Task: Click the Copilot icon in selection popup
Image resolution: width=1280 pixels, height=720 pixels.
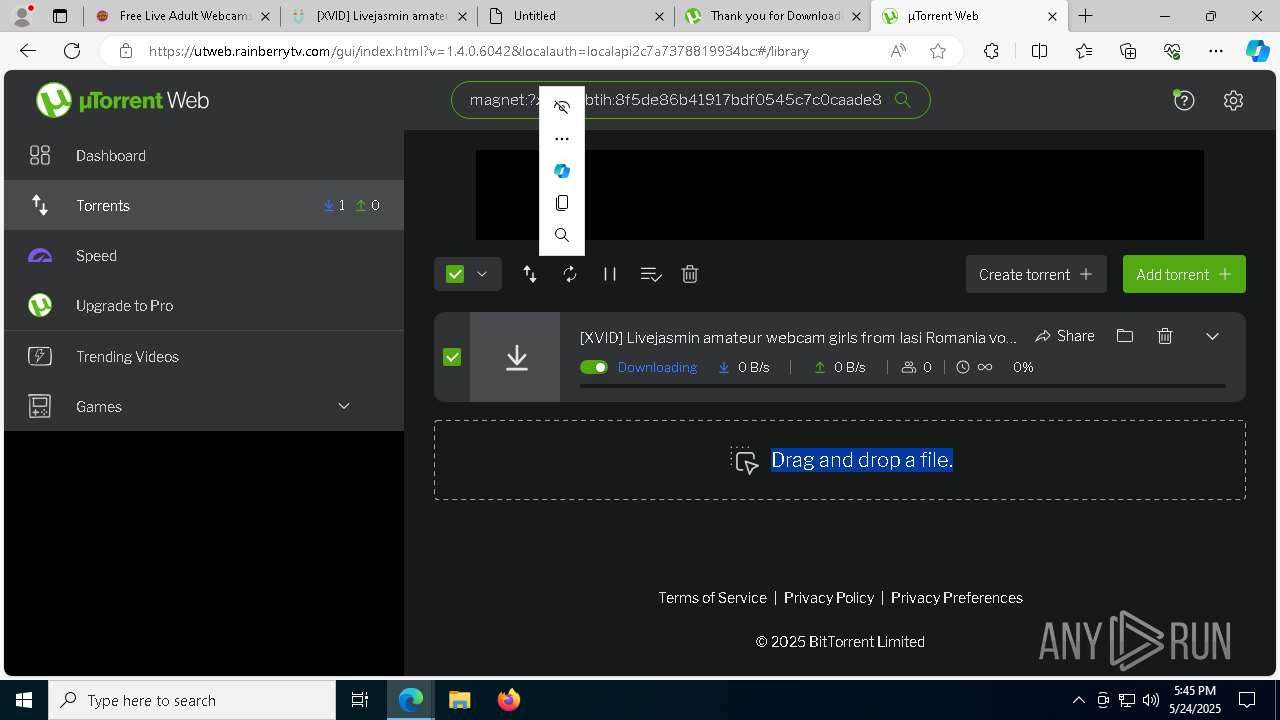Action: tap(562, 171)
